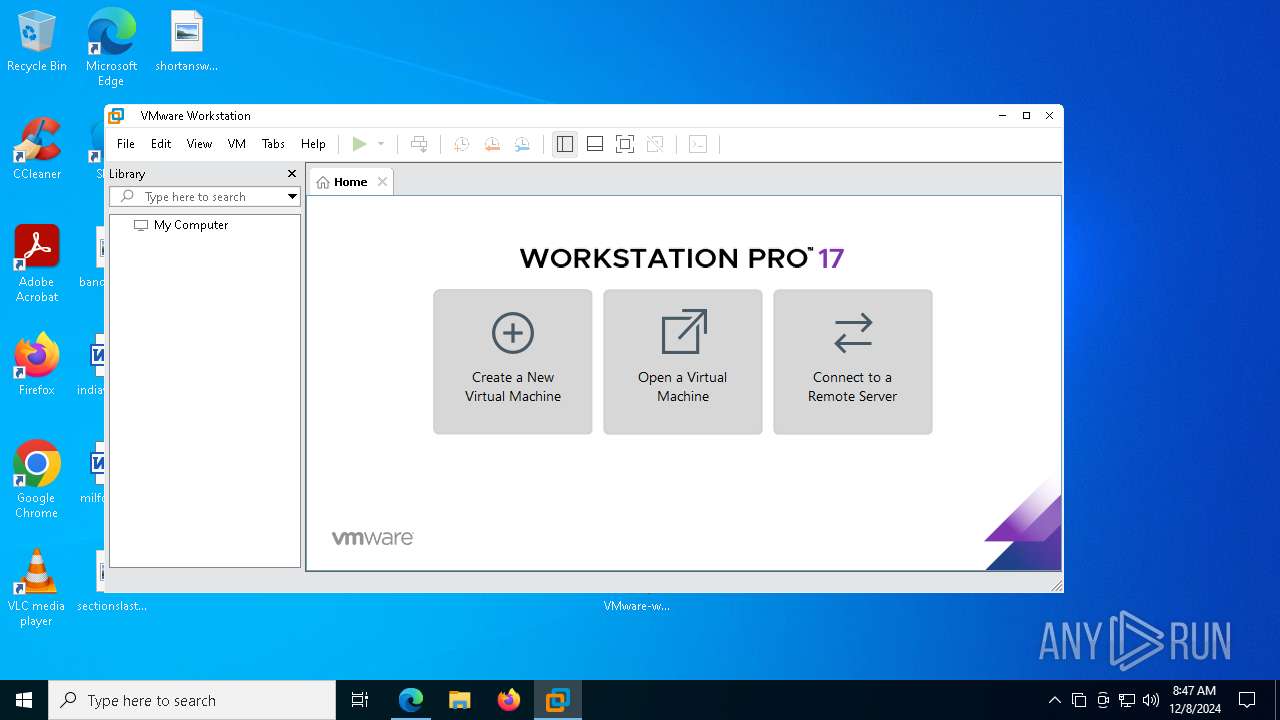The width and height of the screenshot is (1280, 720).
Task: Click the Send Ctrl+Alt+Del toolbar icon
Action: [419, 144]
